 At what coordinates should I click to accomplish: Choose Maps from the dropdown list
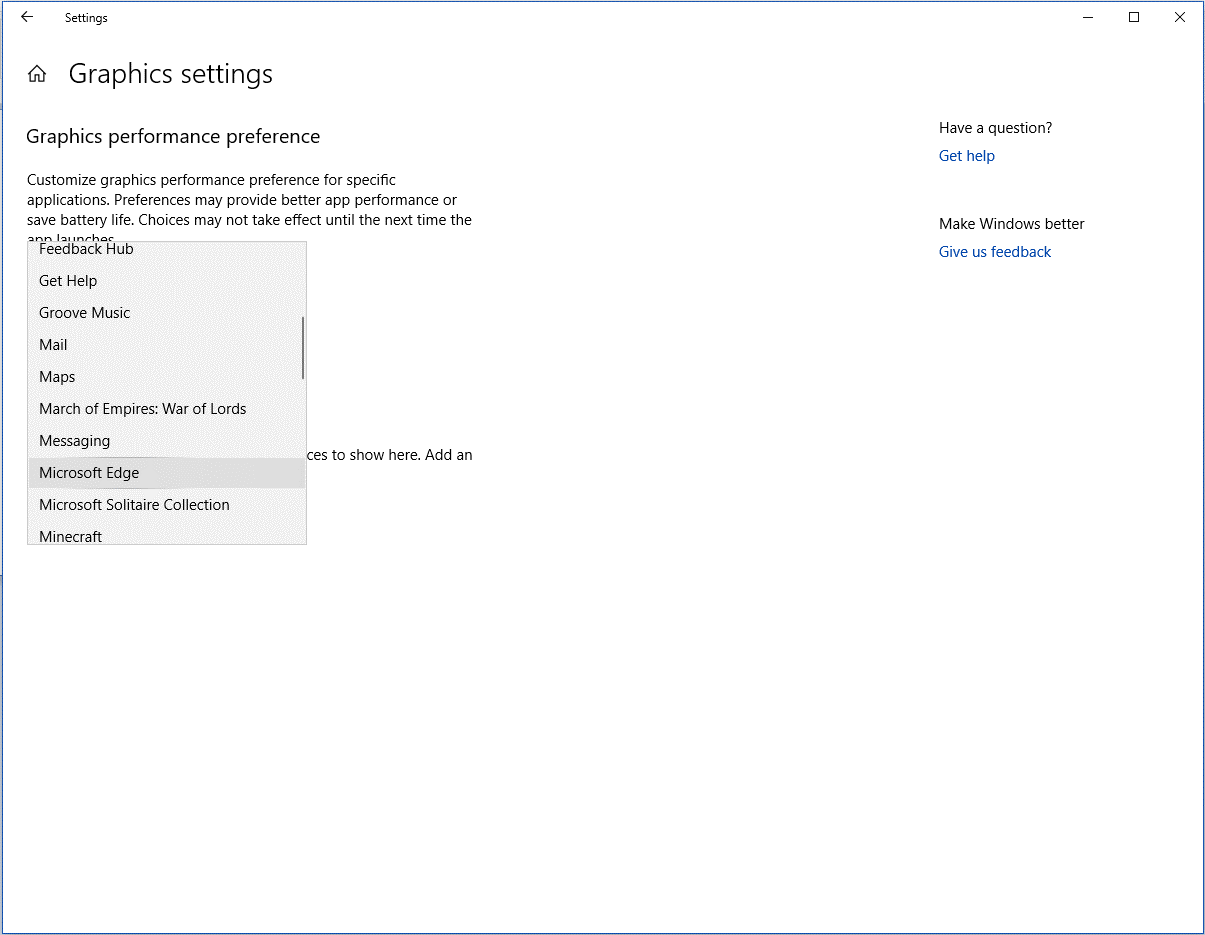pos(167,377)
